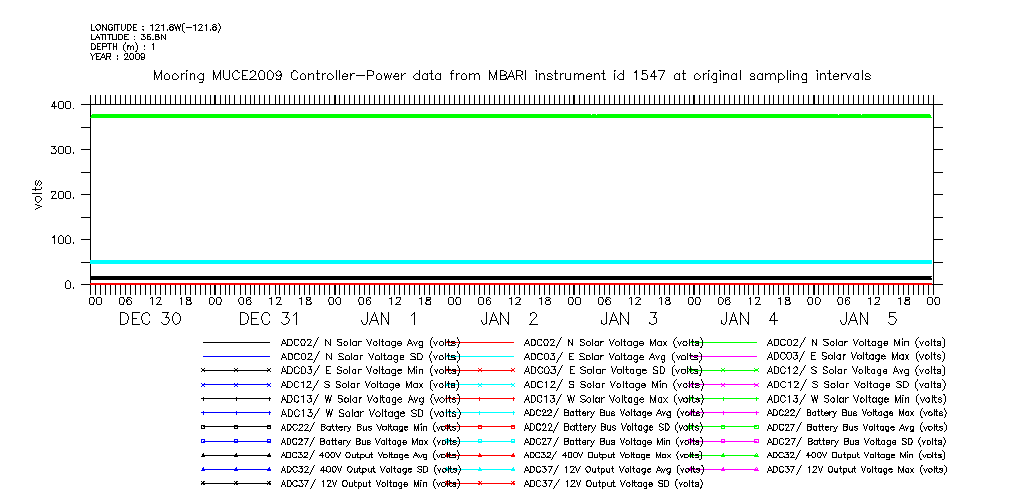
Task: Pick the ADC12 S Solar Voltage SD legend label
Action: point(855,384)
